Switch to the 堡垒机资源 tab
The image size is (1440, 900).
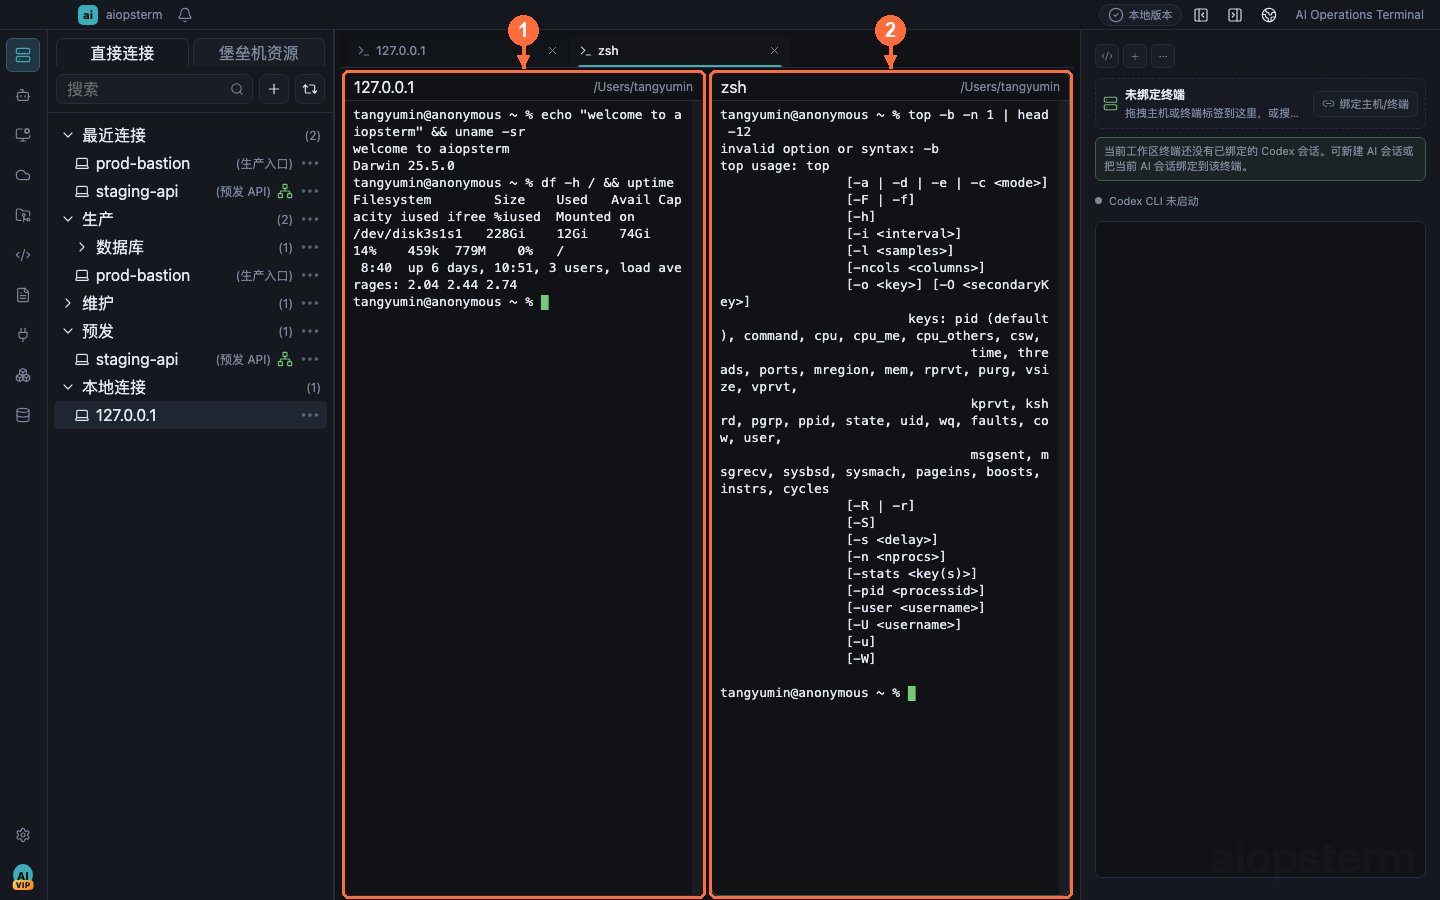coord(258,53)
